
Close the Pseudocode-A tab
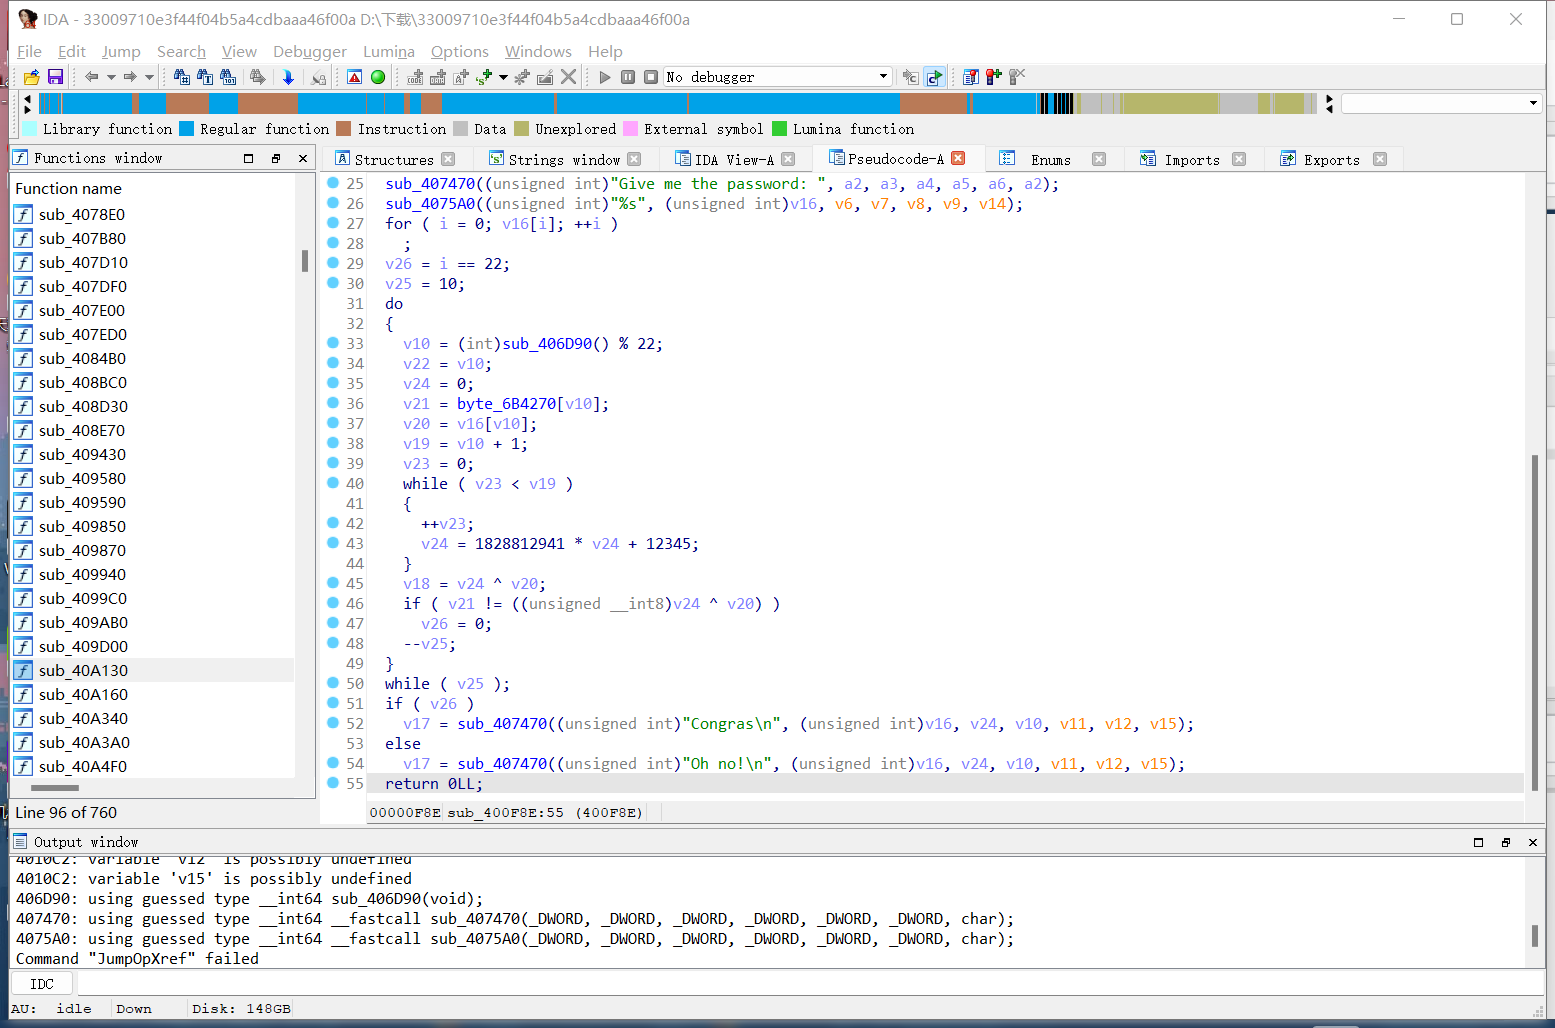point(958,158)
